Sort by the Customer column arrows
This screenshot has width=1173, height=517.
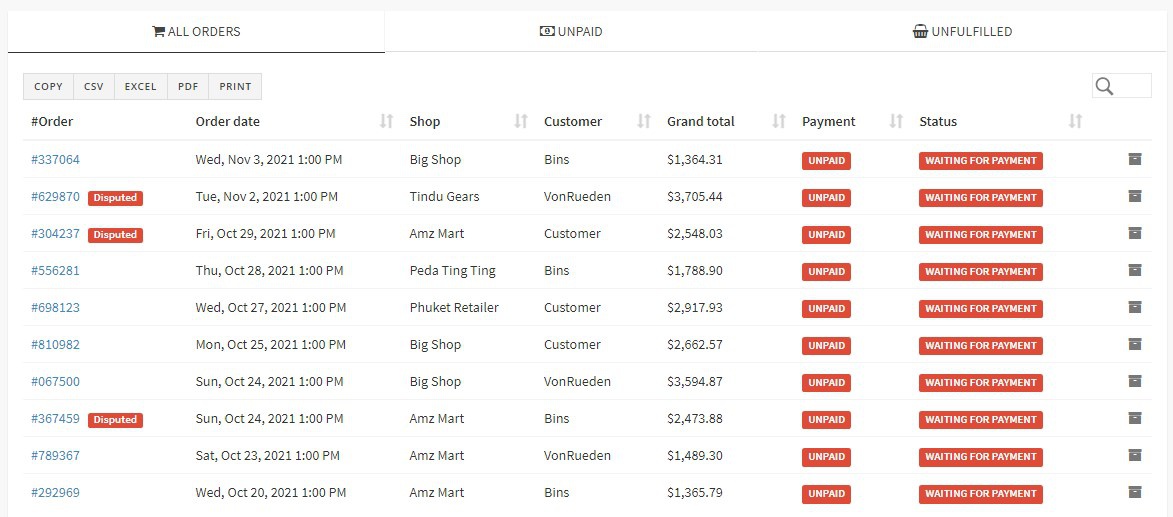(644, 122)
